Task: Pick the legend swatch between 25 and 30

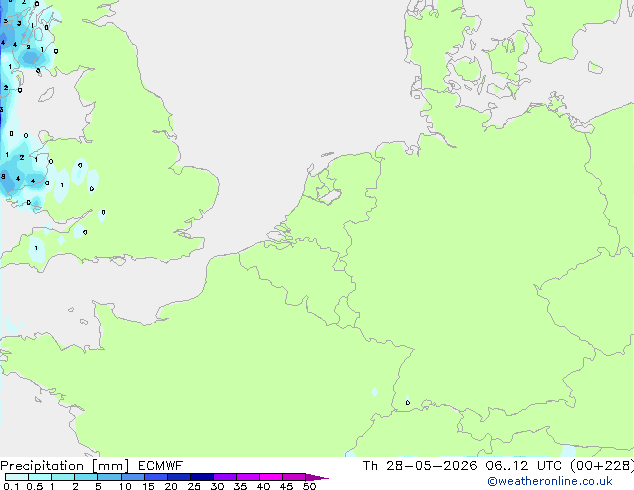Action: [202, 477]
